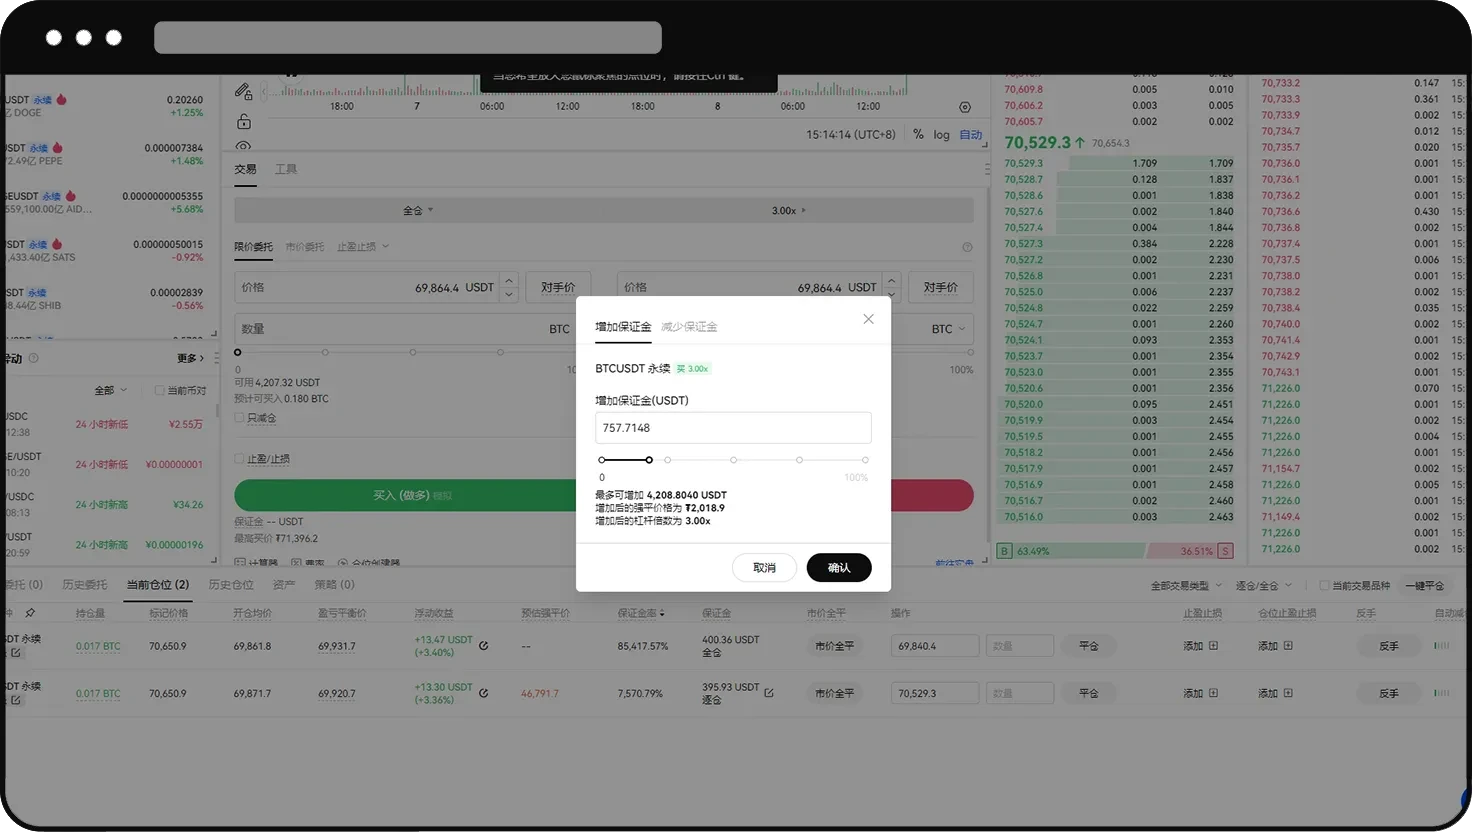Screen dimensions: 1472x832
Task: Switch to the 工具 tab
Action: click(x=286, y=169)
